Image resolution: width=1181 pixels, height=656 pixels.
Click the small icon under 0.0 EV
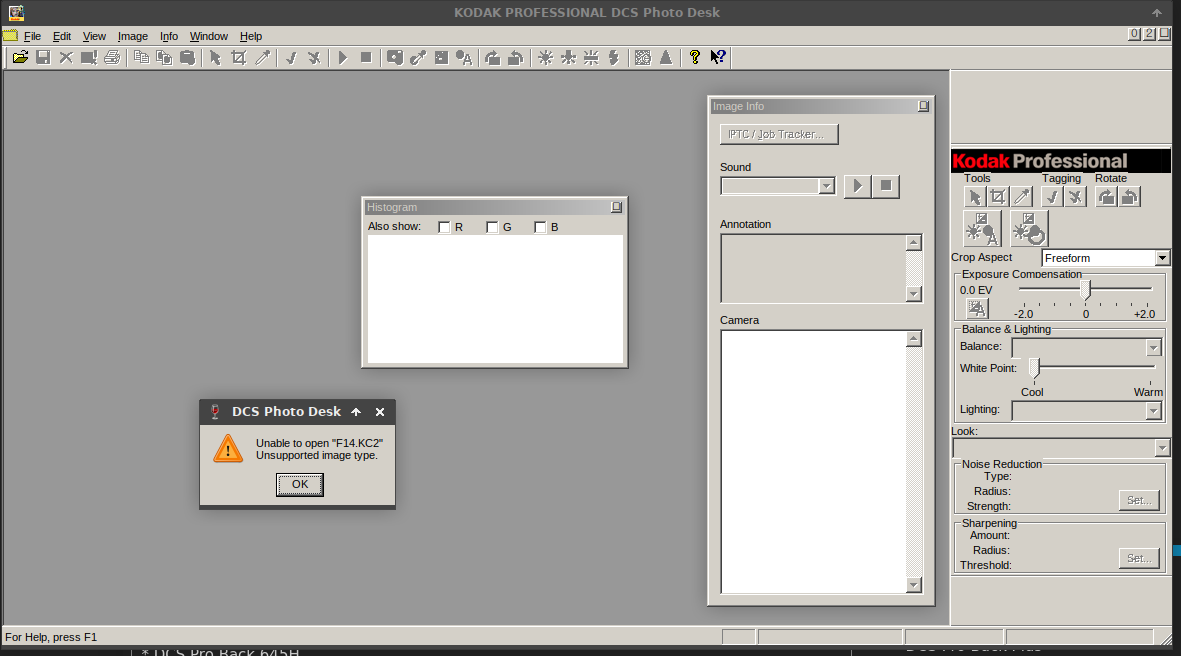[977, 309]
